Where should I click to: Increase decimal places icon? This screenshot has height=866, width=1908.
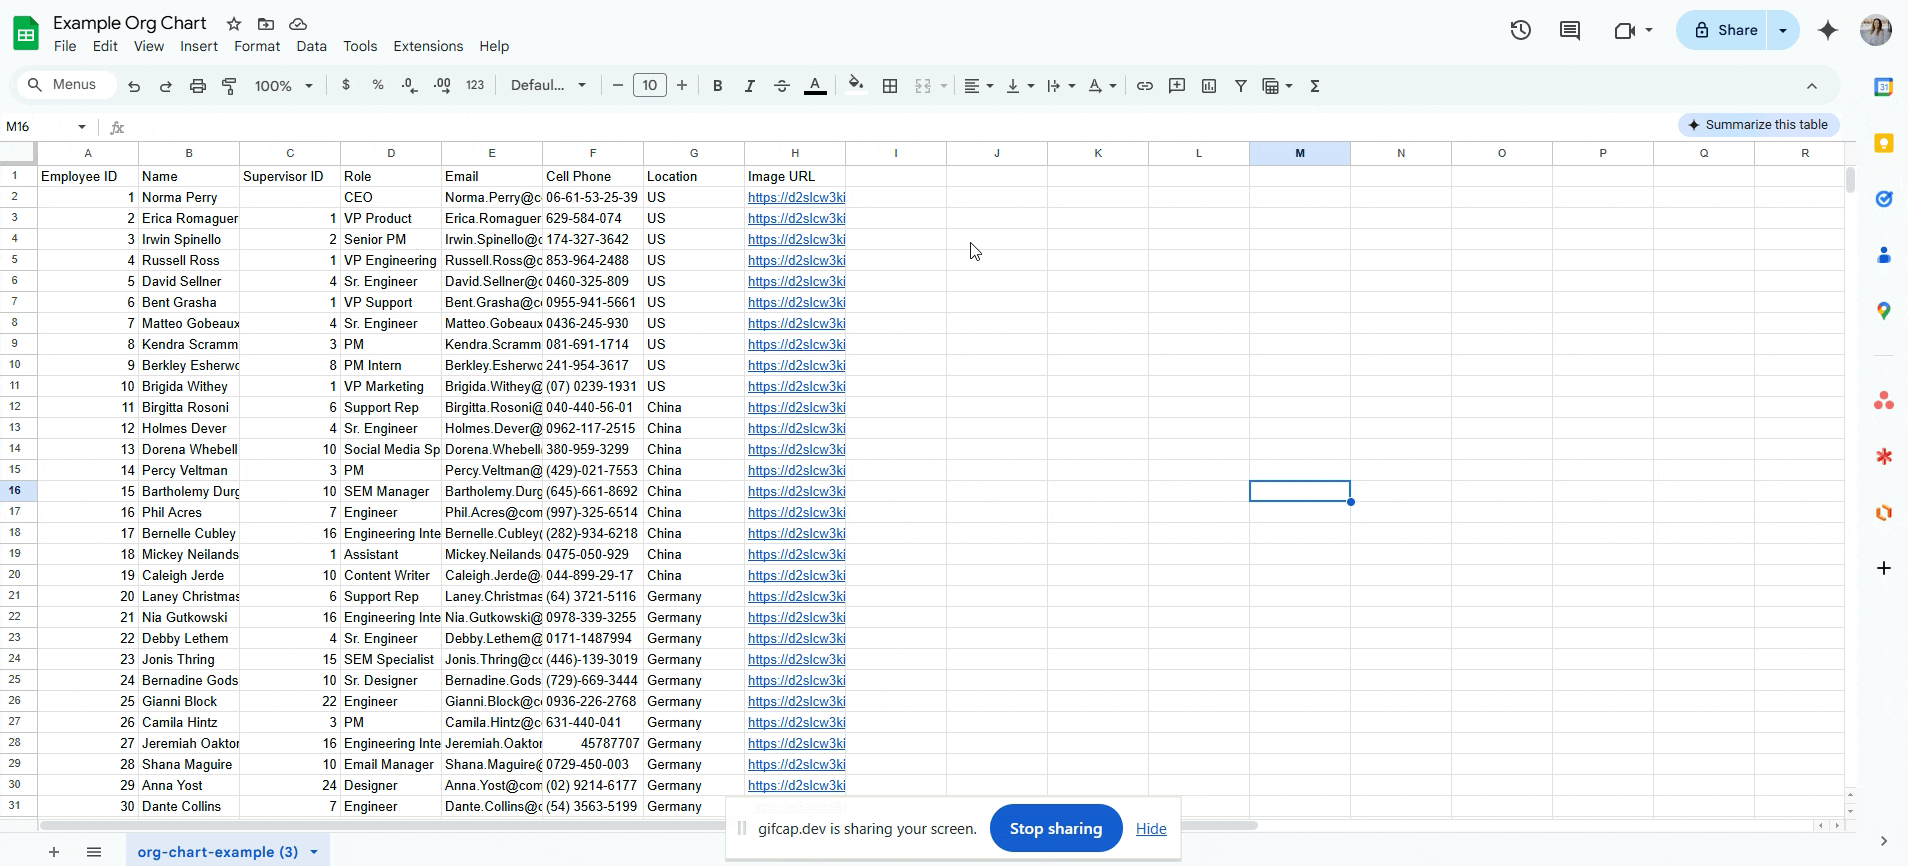point(443,86)
